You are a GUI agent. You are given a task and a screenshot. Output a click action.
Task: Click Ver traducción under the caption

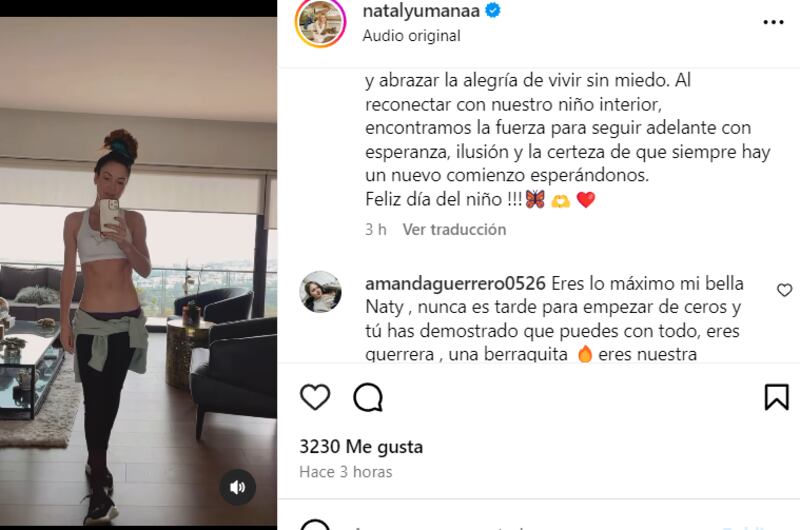click(454, 230)
